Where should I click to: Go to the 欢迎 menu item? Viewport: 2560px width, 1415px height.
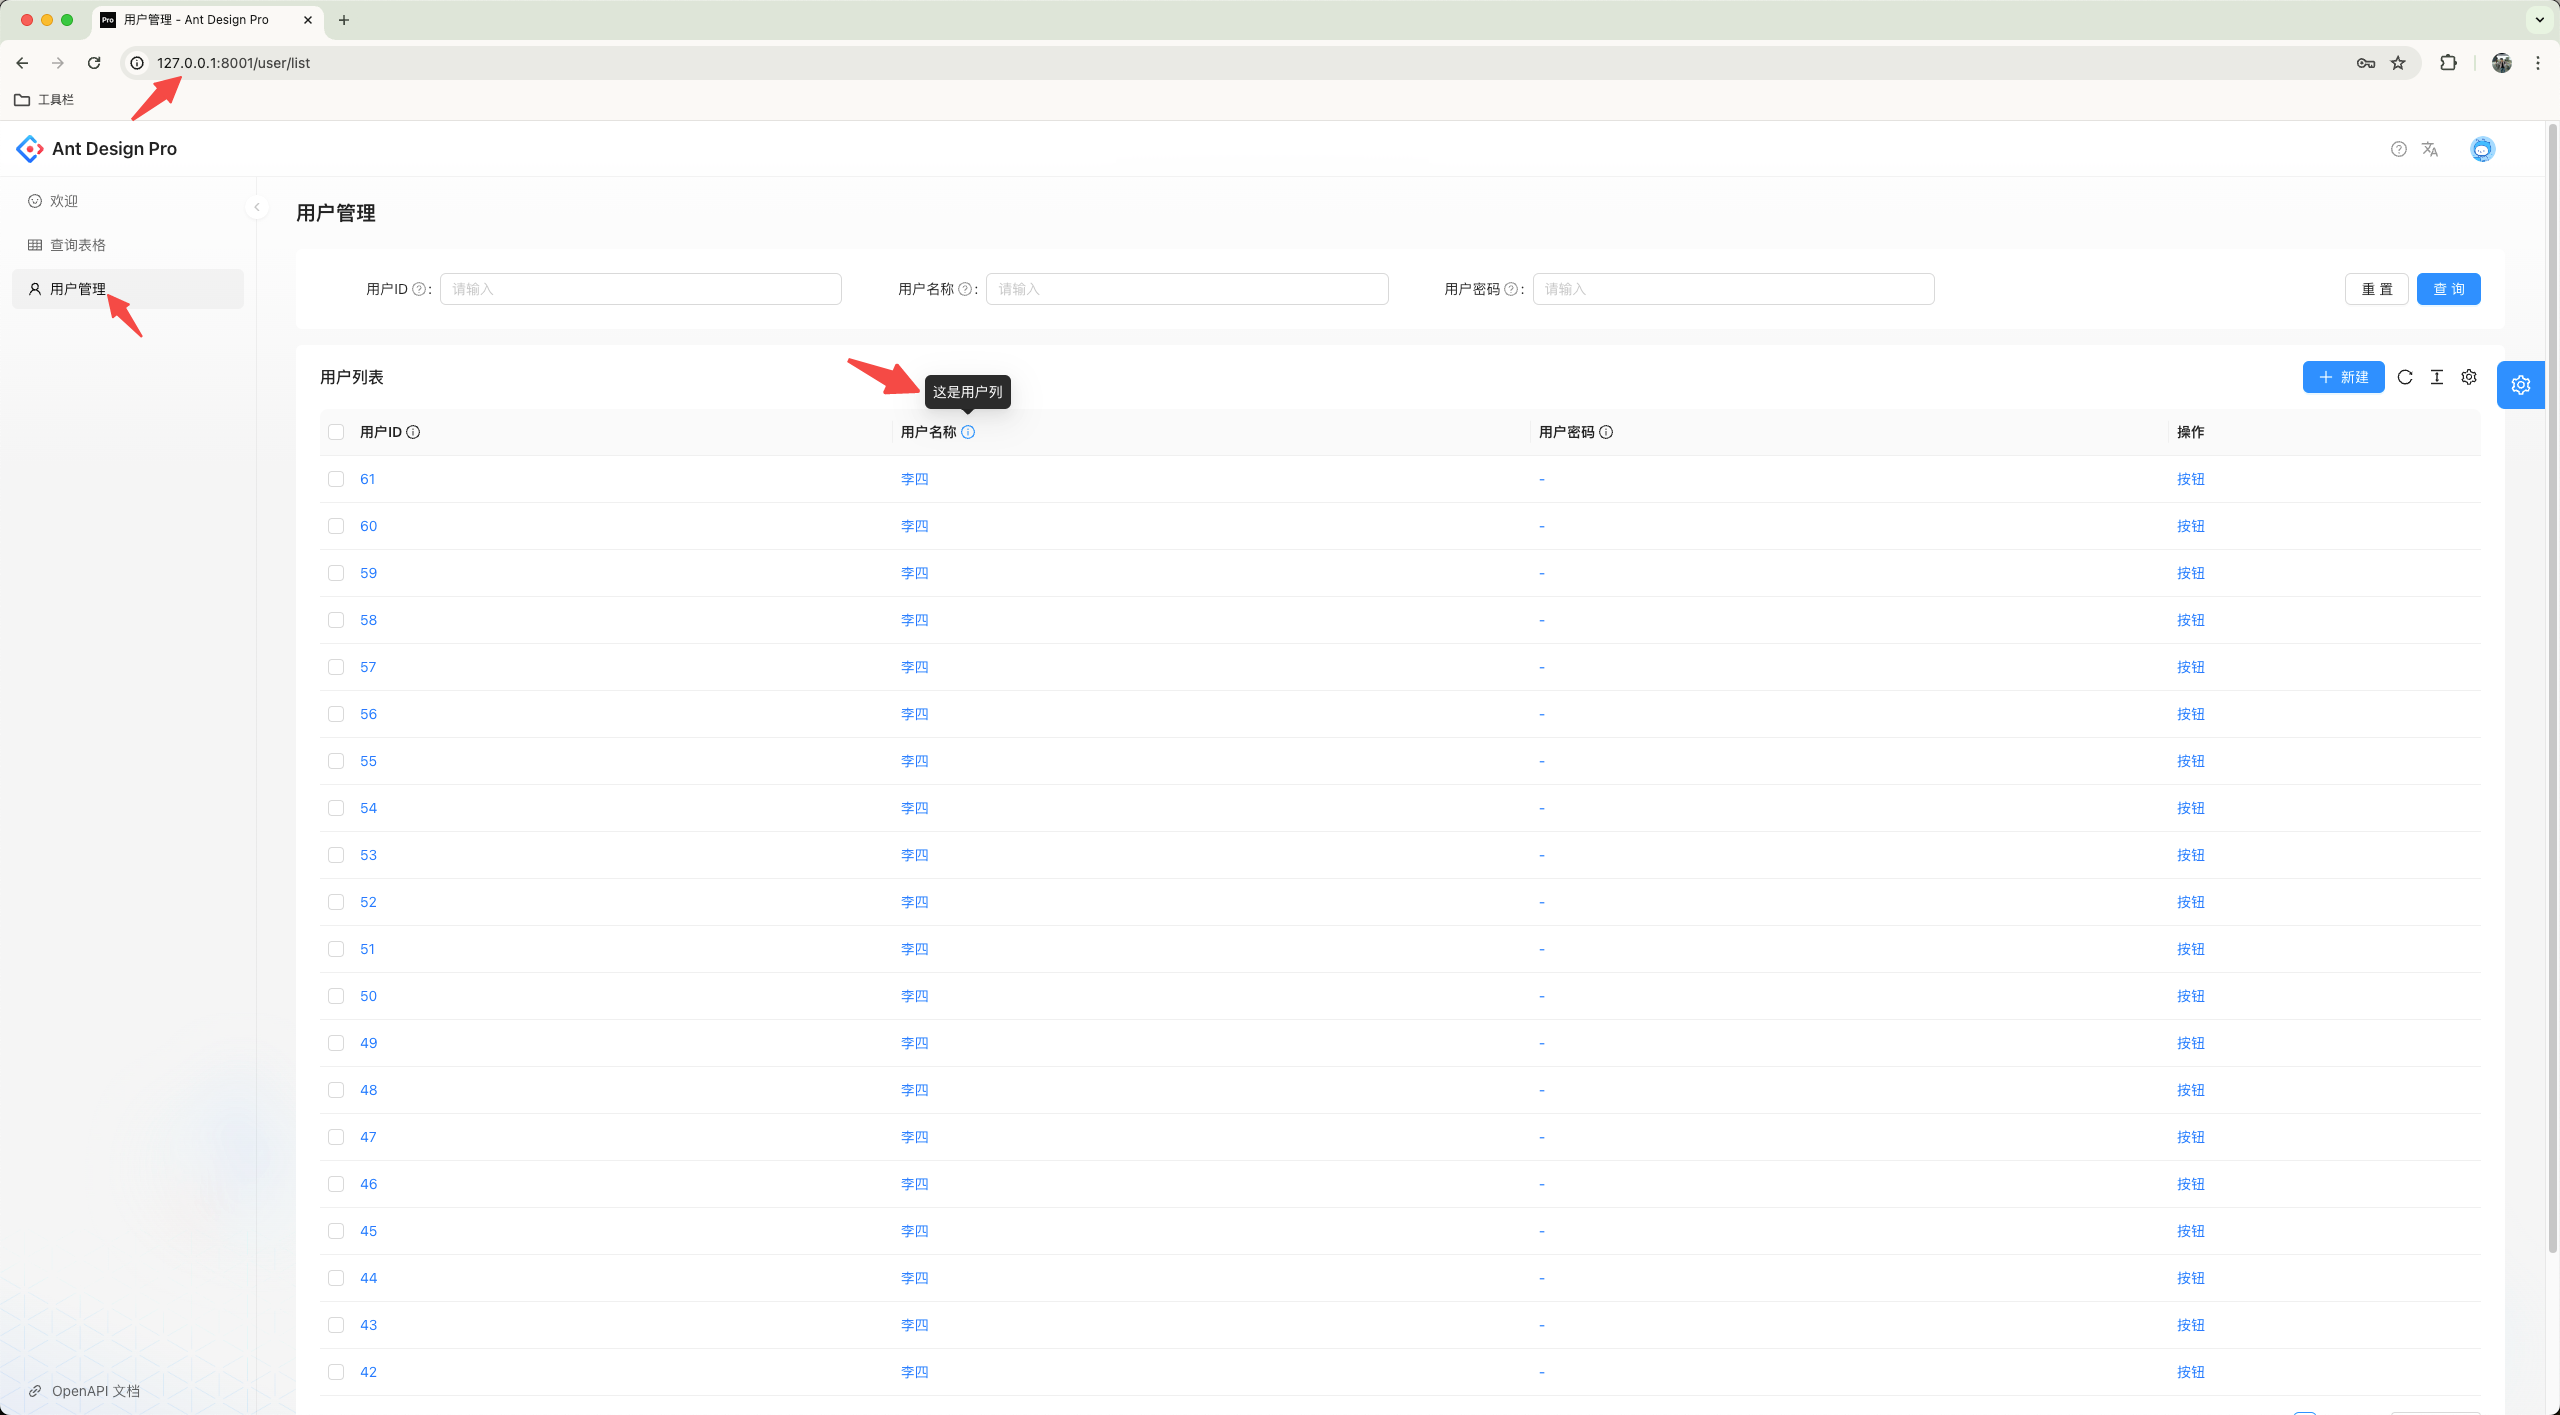tap(64, 201)
